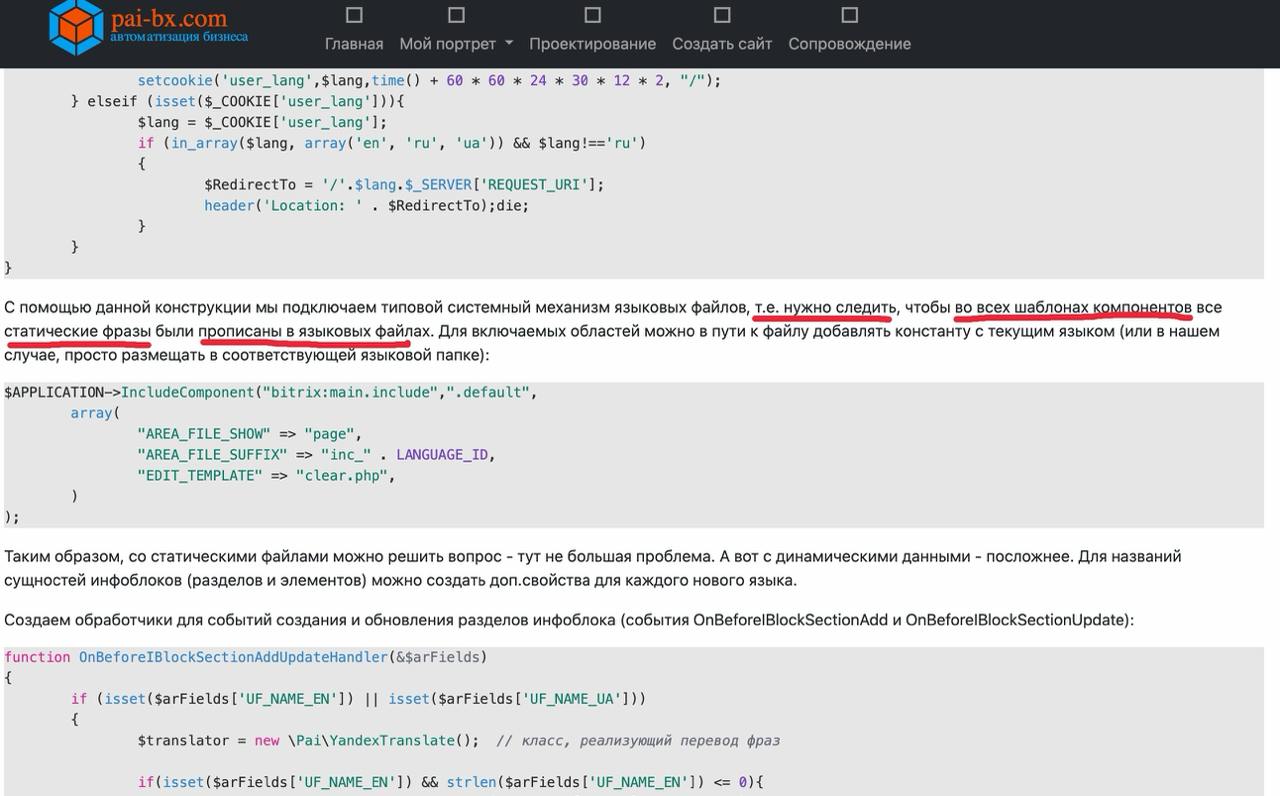Click the IncludeComponent bitrix:main.include code line
Viewport: 1280px width, 796px height.
click(x=270, y=392)
